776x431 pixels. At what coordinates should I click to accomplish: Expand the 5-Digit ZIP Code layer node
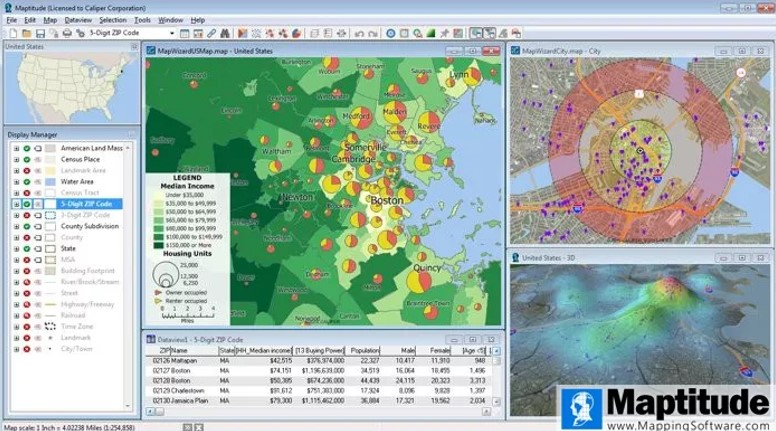[16, 204]
